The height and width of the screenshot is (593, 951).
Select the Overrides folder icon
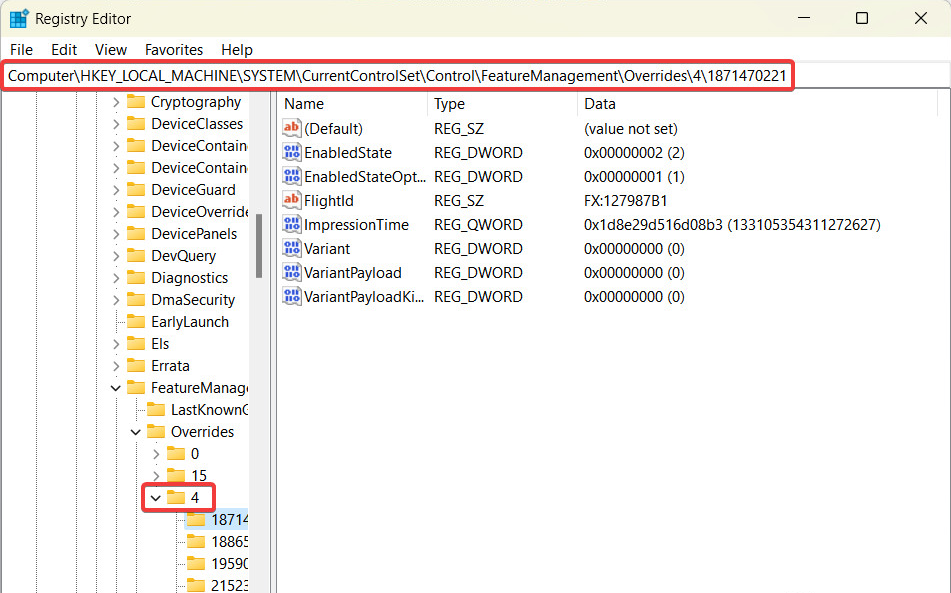(x=156, y=432)
